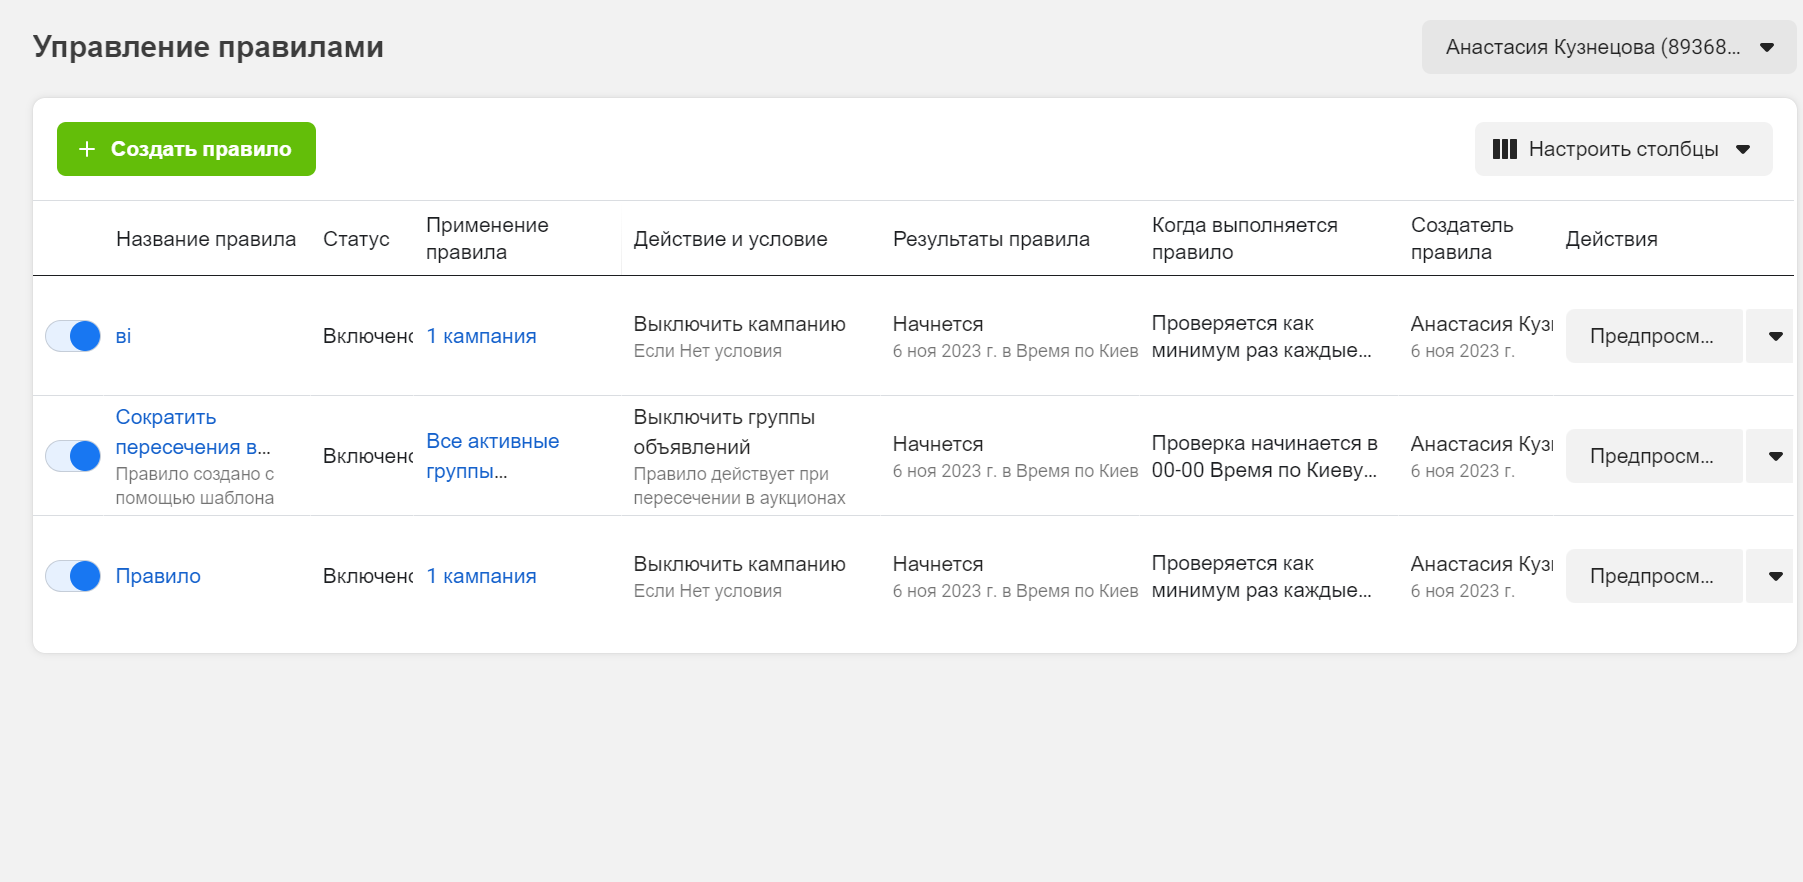Open the Все активные группы link
Image resolution: width=1803 pixels, height=882 pixels.
point(492,456)
